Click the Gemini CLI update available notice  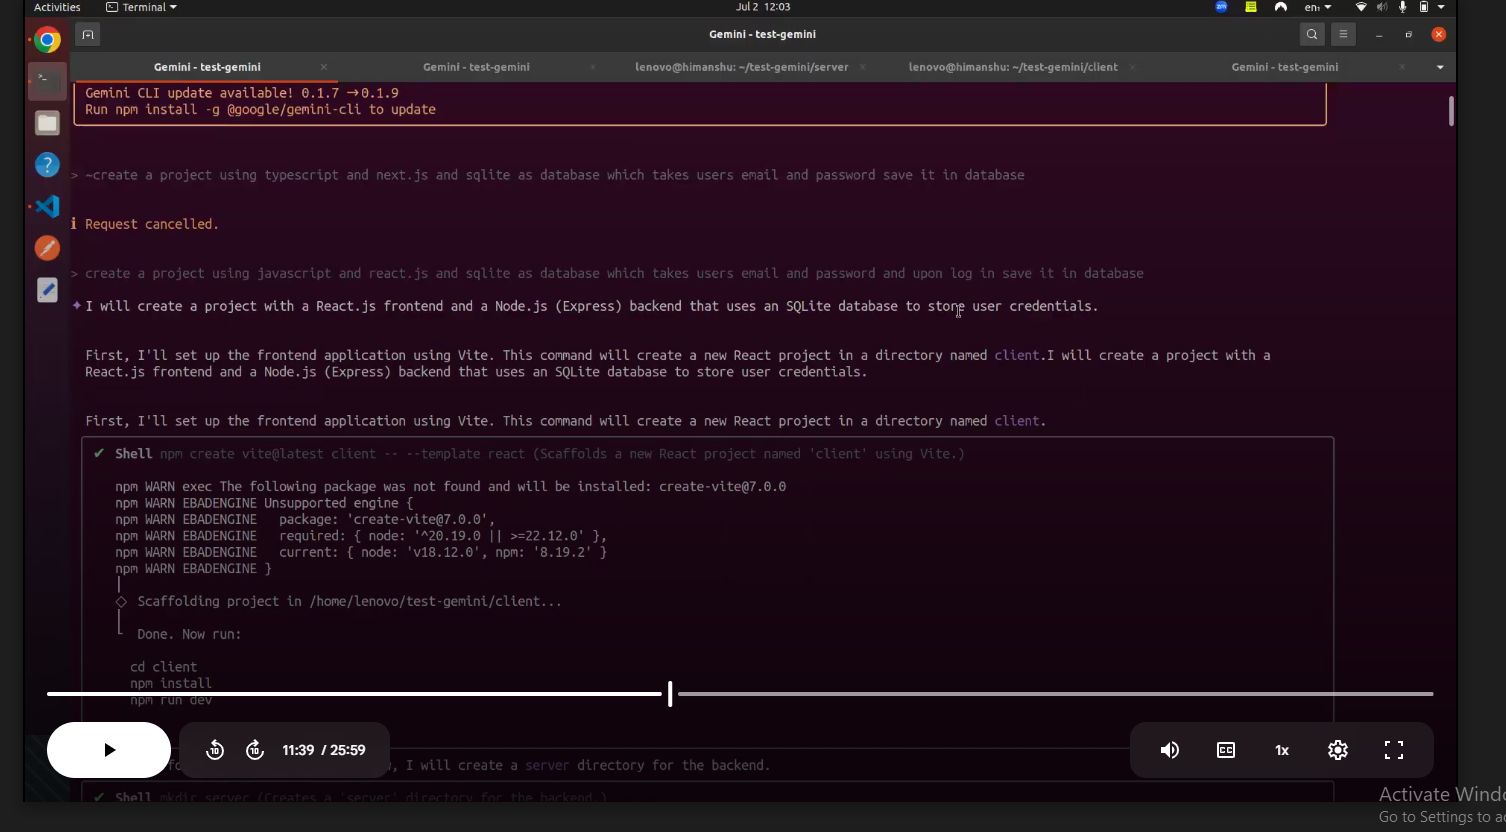coord(242,93)
